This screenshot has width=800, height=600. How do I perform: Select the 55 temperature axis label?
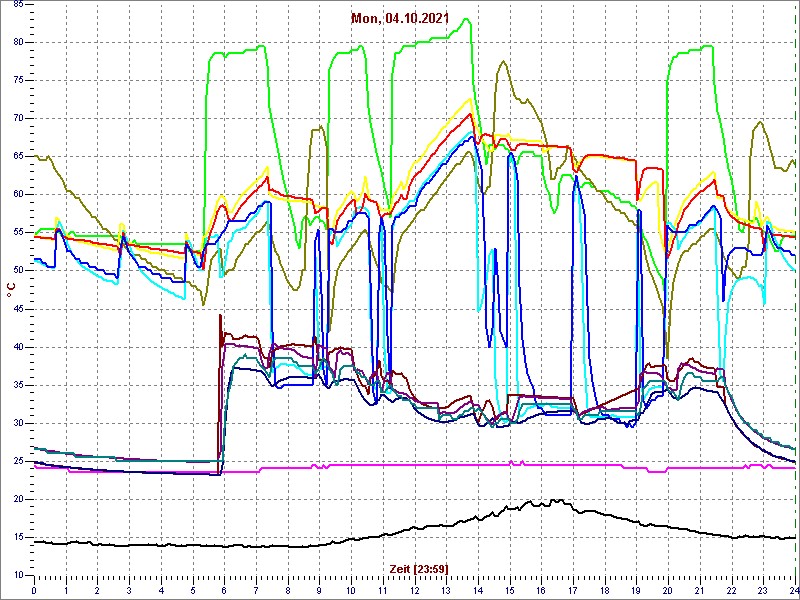click(x=17, y=233)
